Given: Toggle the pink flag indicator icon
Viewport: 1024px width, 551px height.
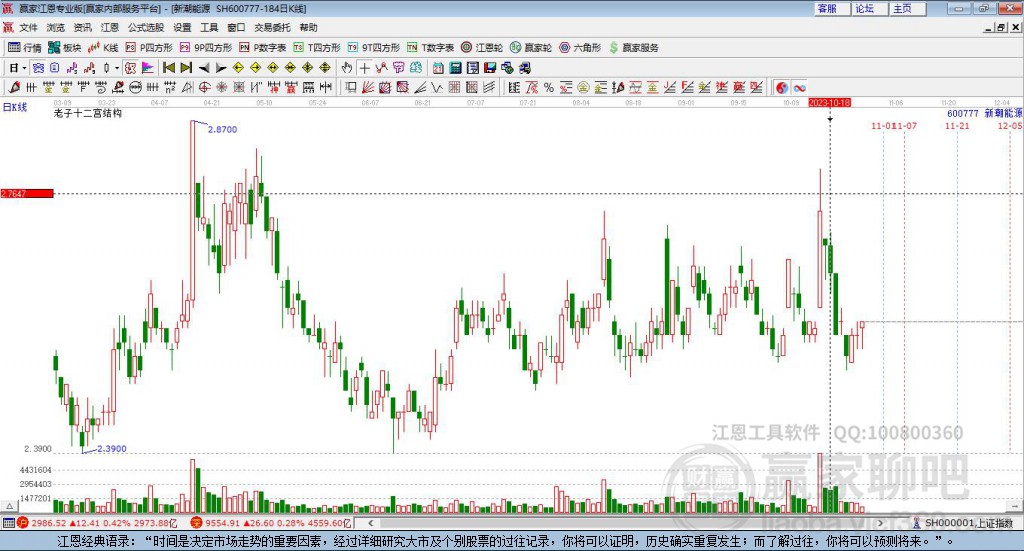Looking at the screenshot, I should (148, 68).
